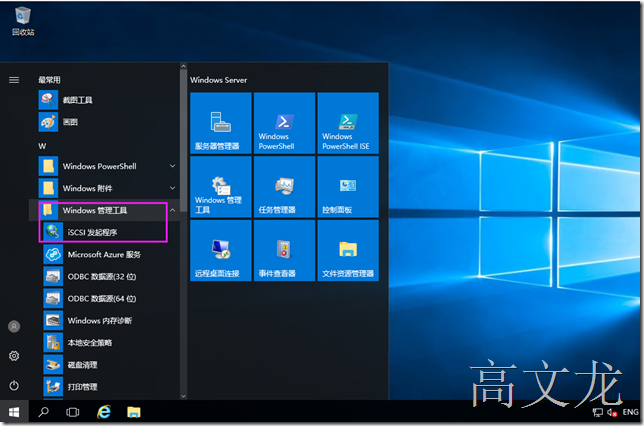Expand the Windows PowerShell folder chevron

pos(172,166)
